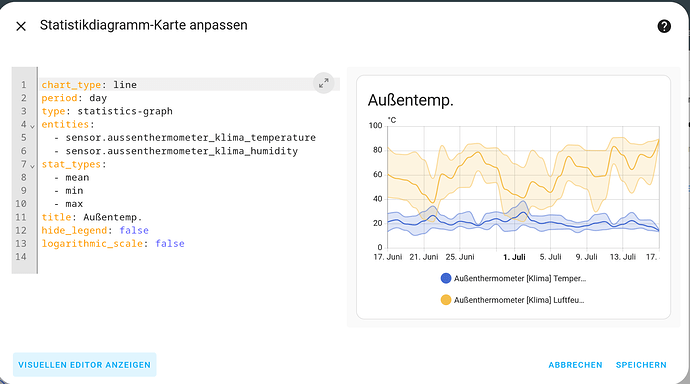
Task: Click the 60 y-axis value
Action: point(378,174)
